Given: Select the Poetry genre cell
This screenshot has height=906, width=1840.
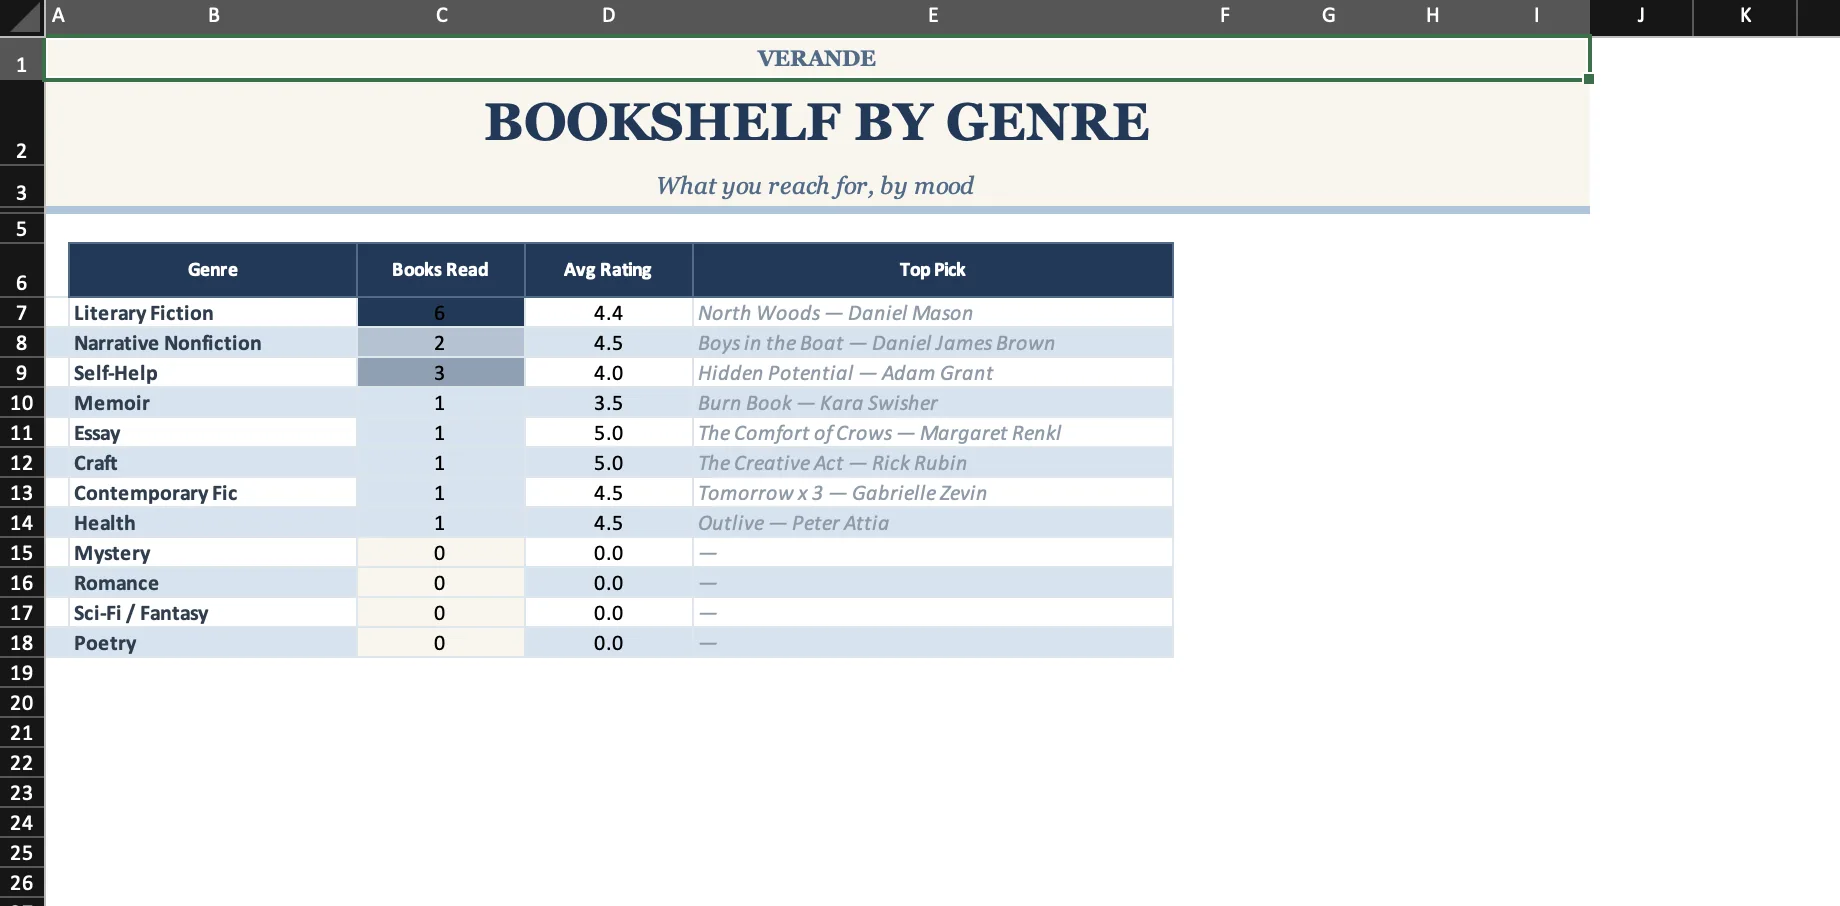Looking at the screenshot, I should click(213, 643).
